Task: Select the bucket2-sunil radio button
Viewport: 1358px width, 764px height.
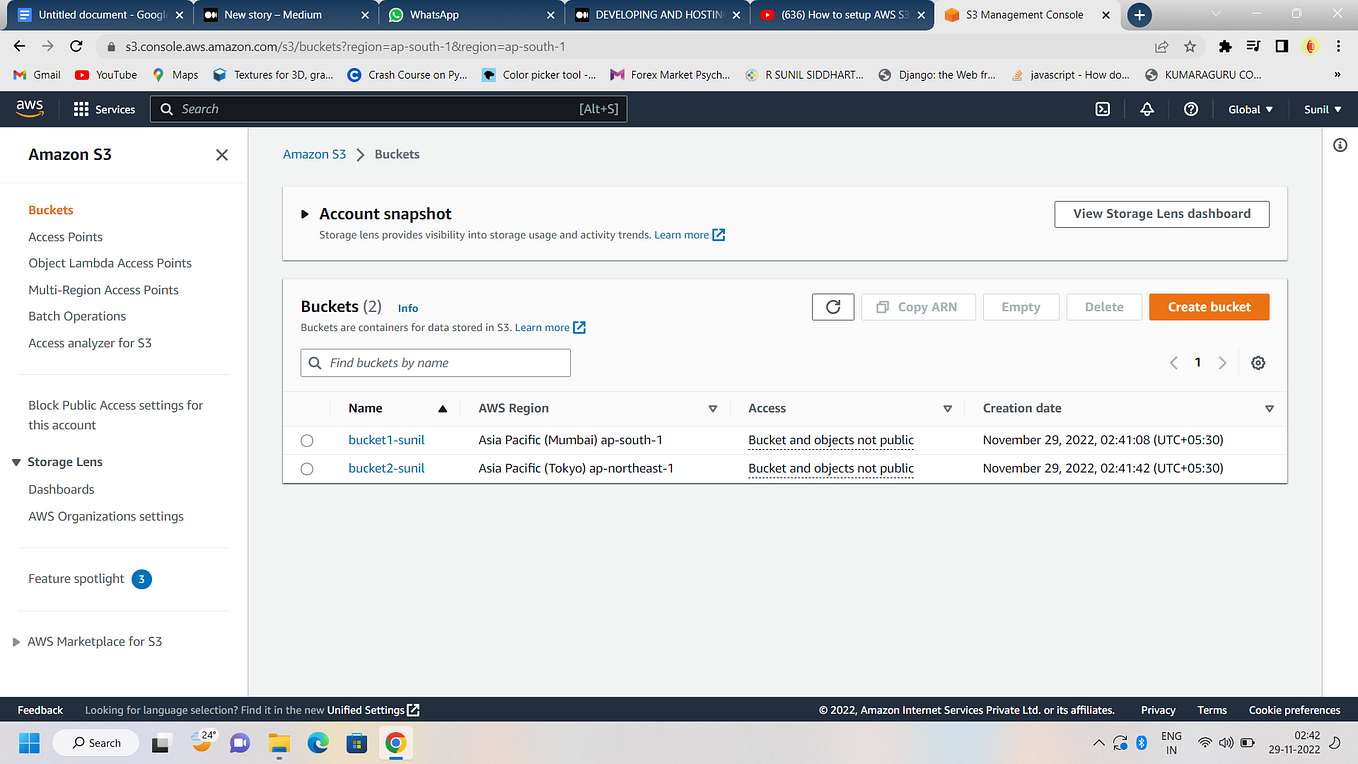Action: tap(306, 468)
